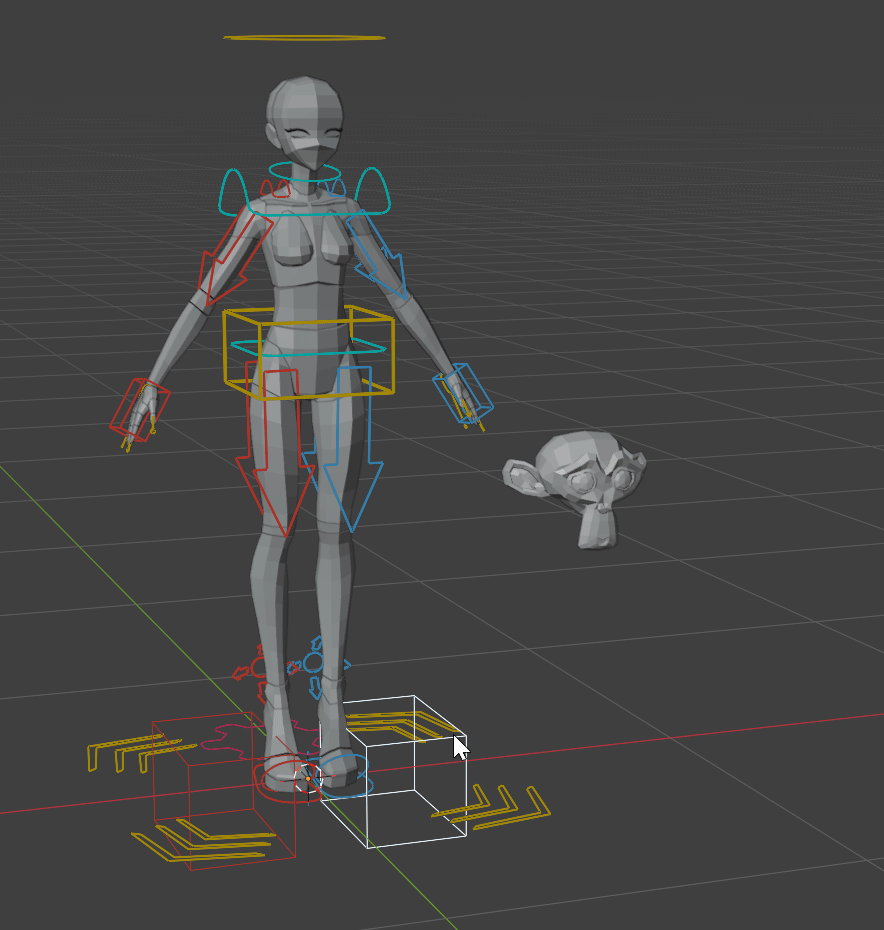Screen dimensions: 884x930
Task: Select the character's head mesh
Action: click(304, 122)
